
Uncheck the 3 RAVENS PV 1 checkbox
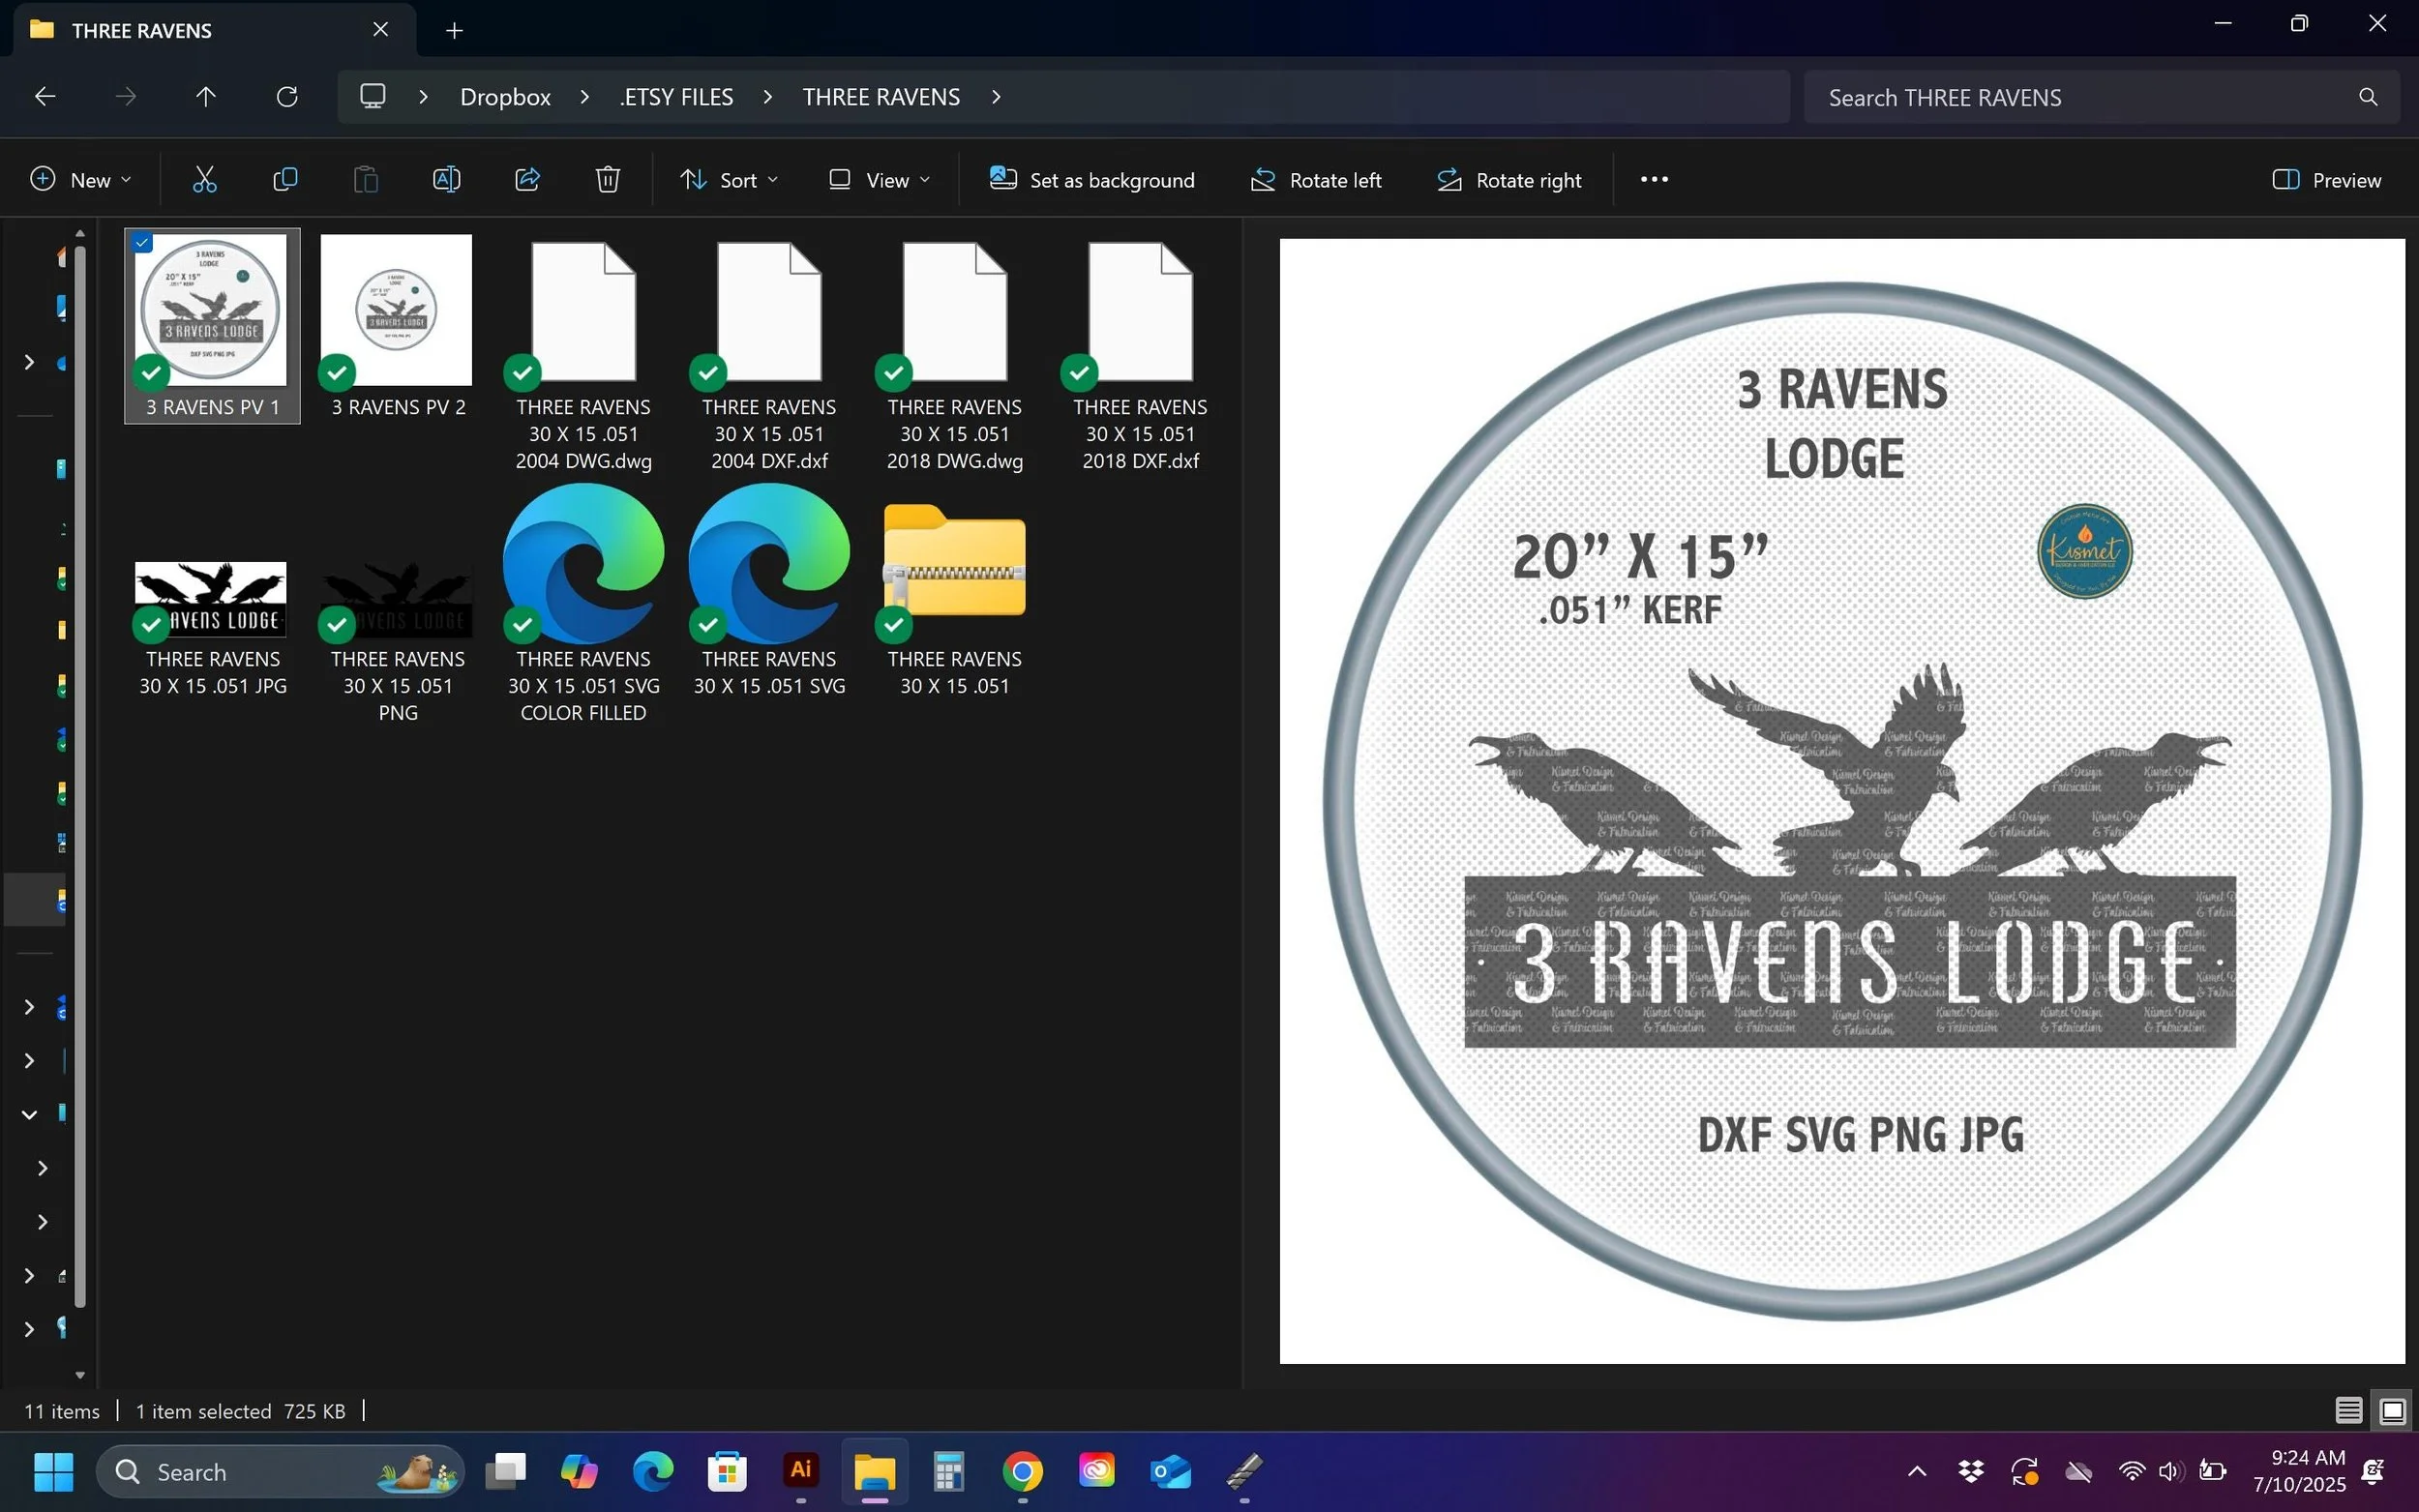click(143, 243)
